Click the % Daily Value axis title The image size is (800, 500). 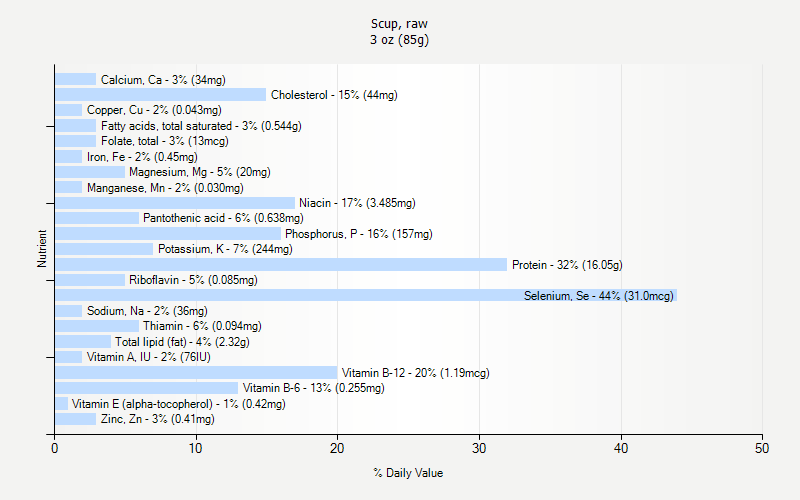pyautogui.click(x=408, y=473)
